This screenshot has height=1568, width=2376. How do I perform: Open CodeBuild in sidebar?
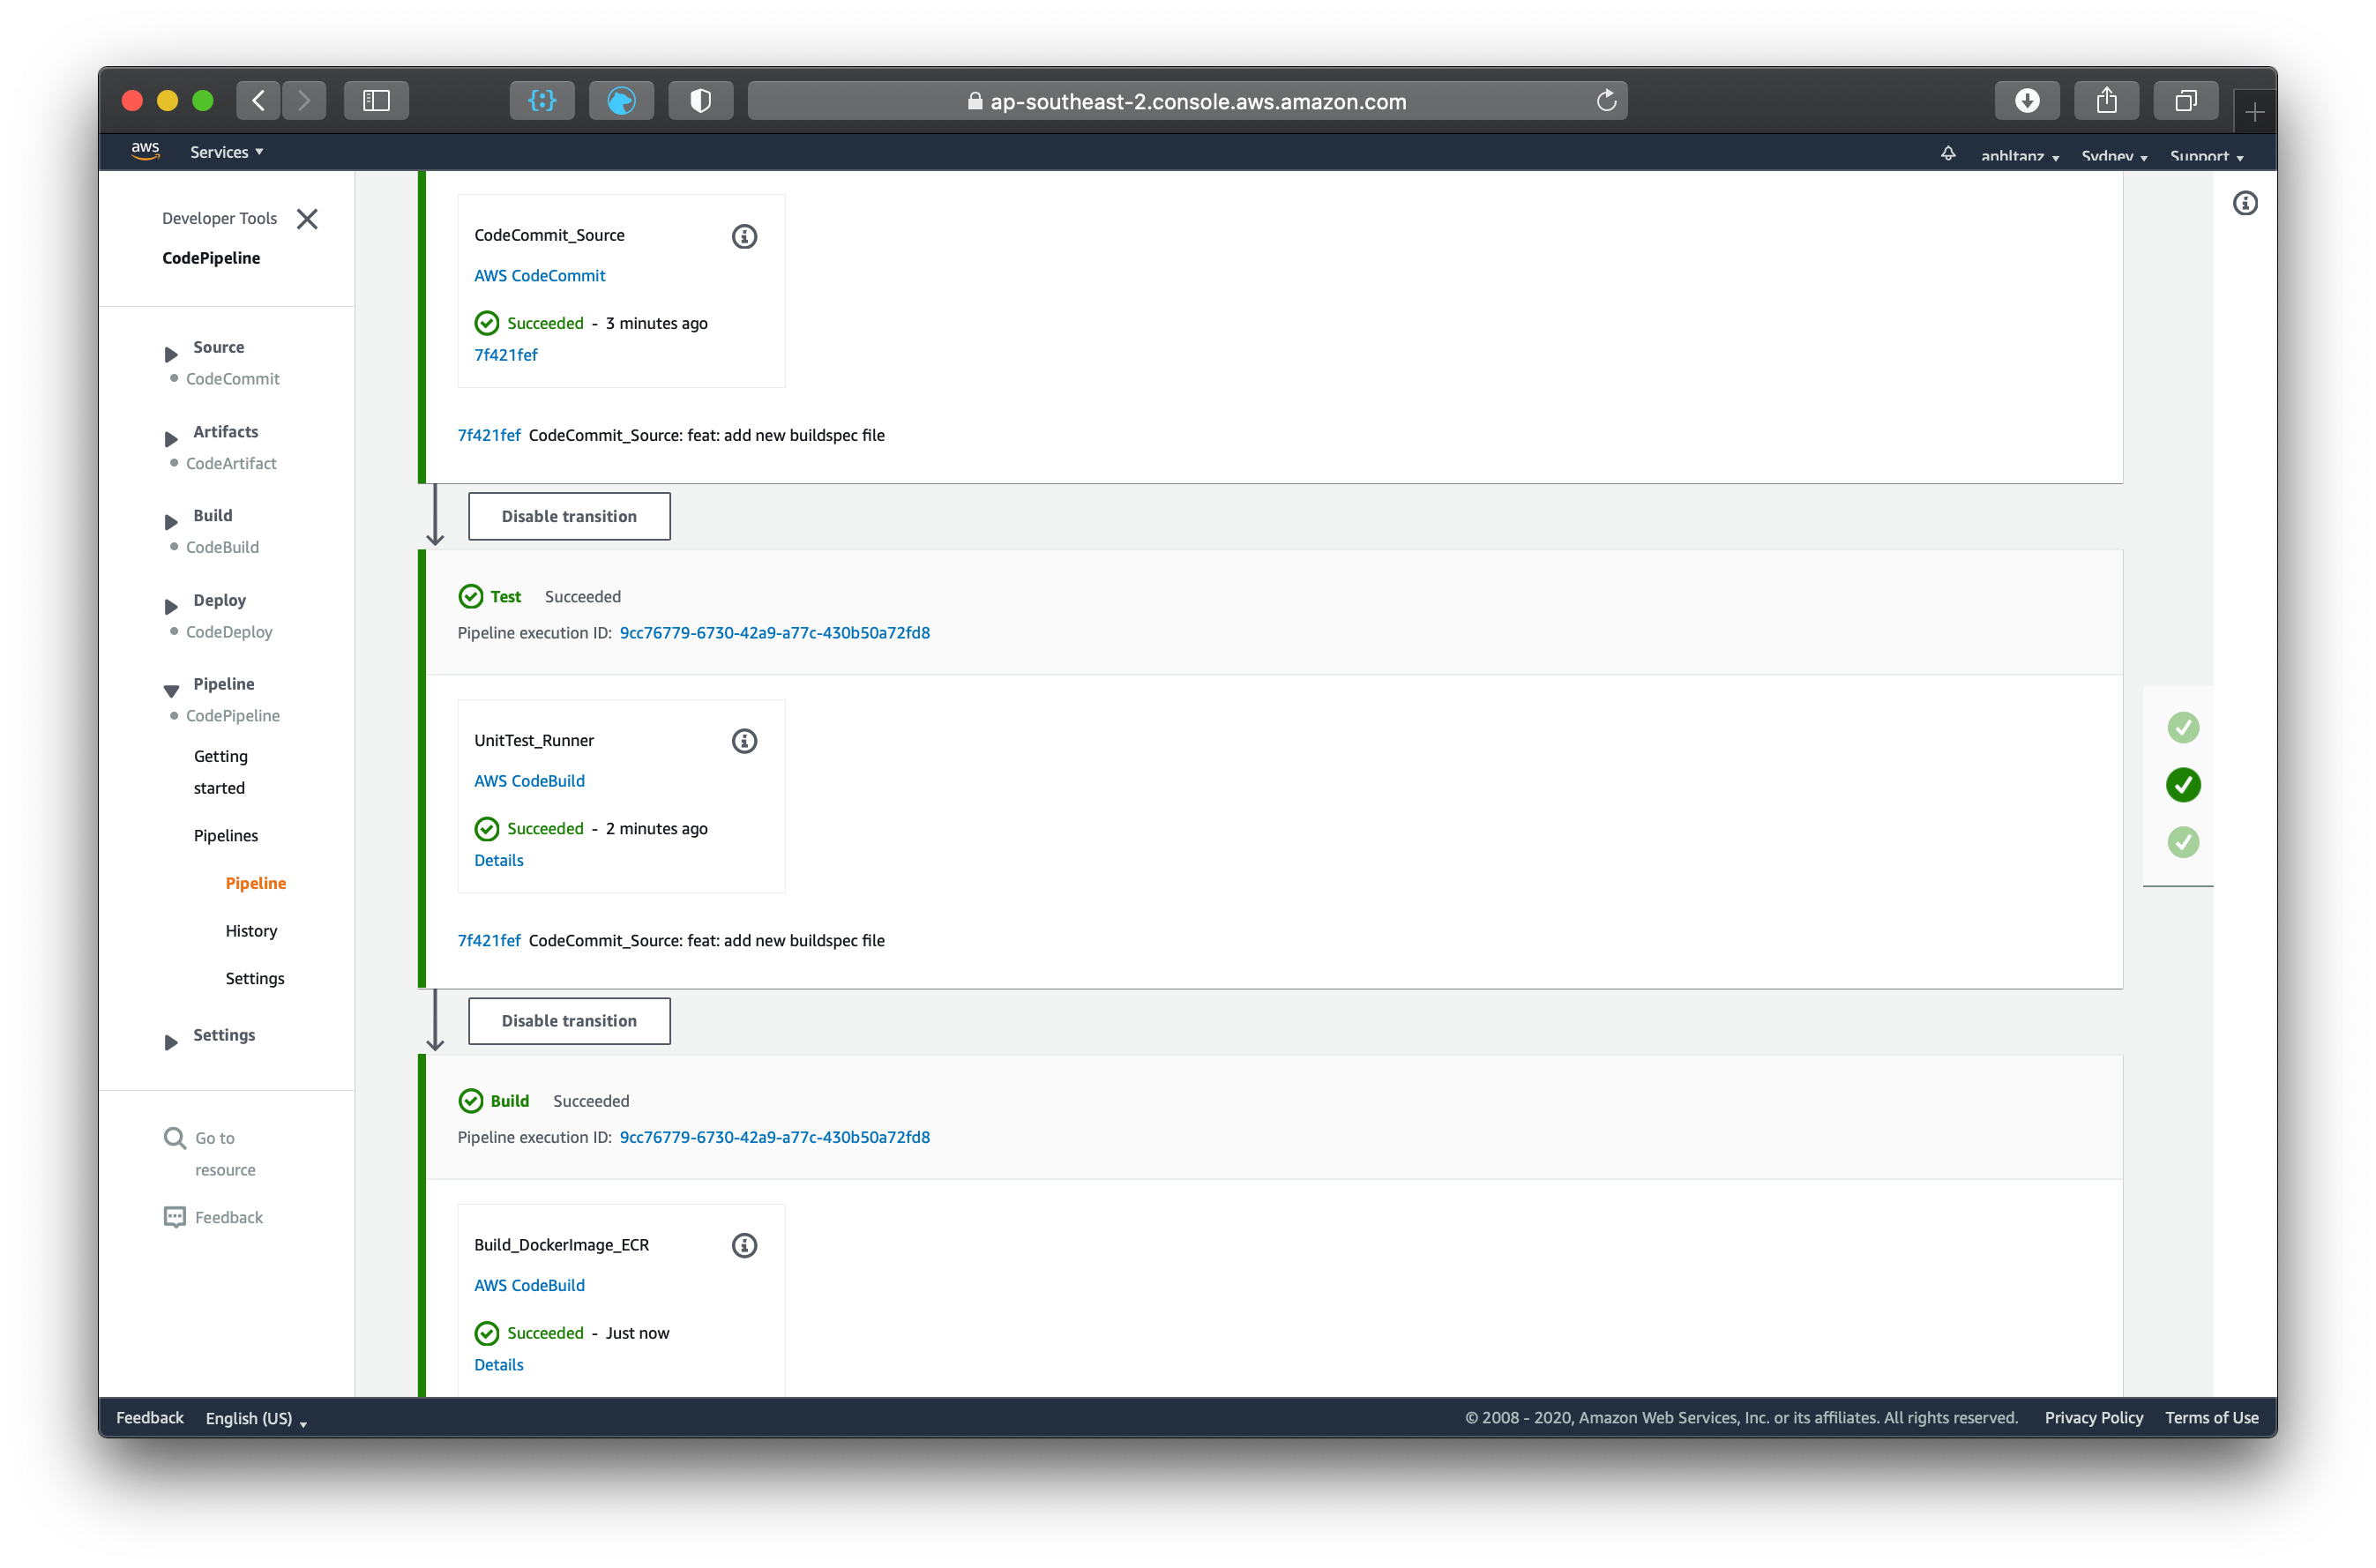coord(222,548)
